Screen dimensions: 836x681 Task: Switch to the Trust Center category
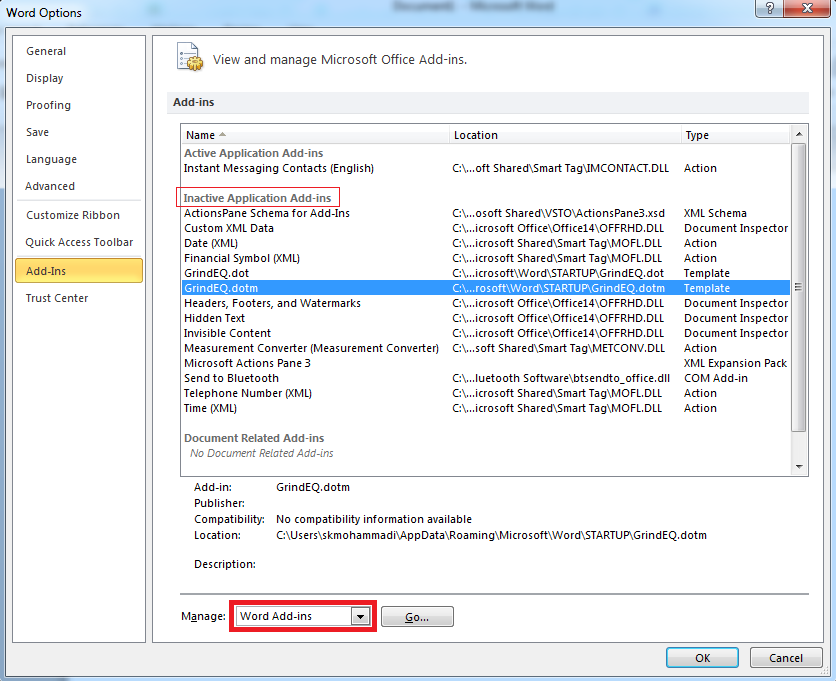57,298
